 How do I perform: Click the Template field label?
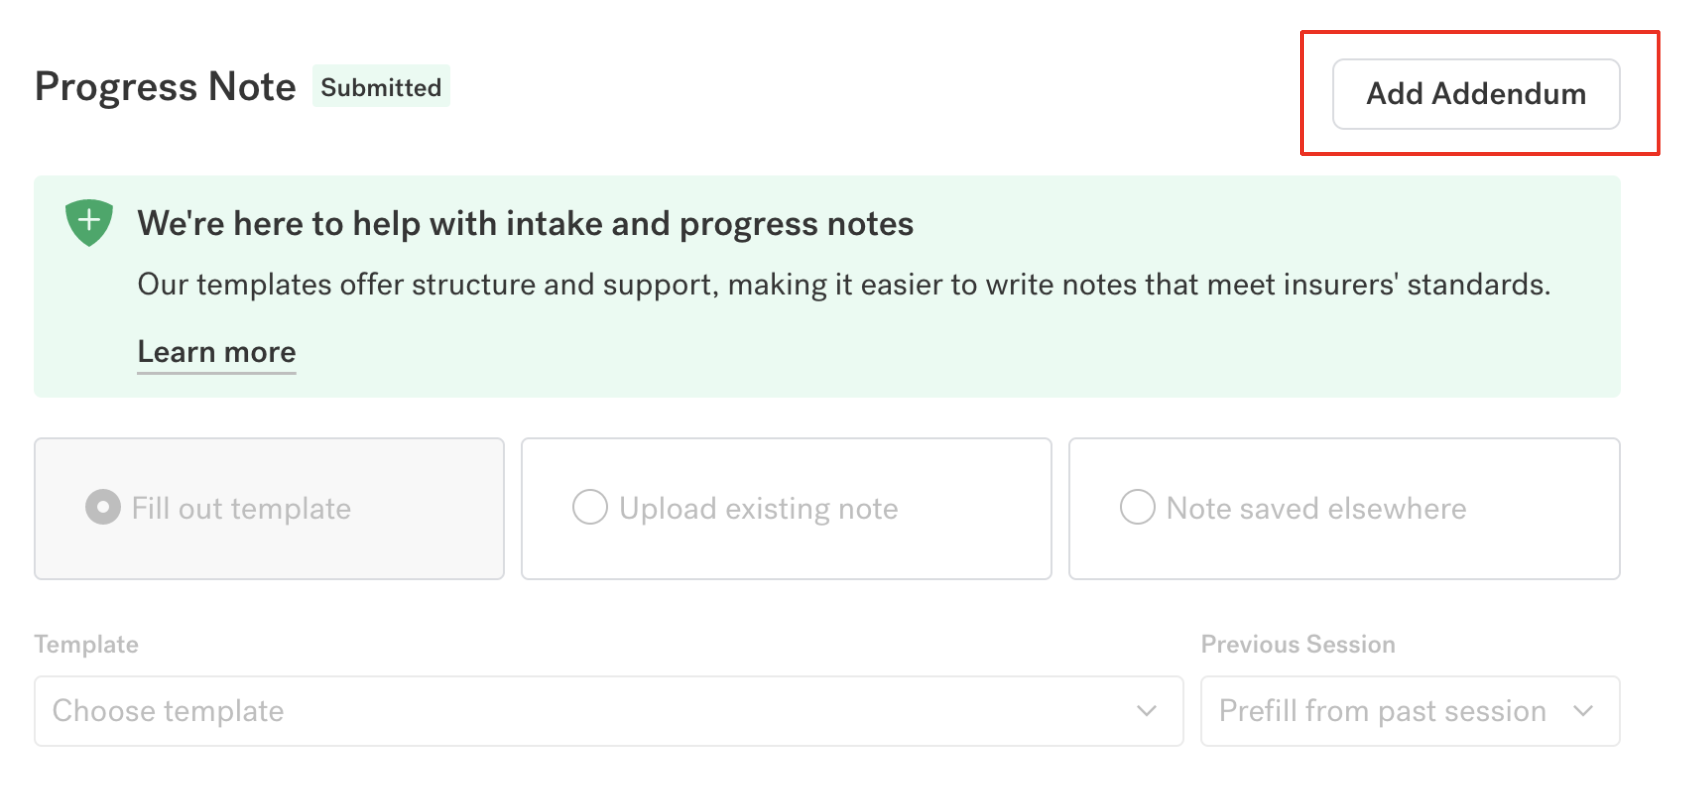[86, 644]
